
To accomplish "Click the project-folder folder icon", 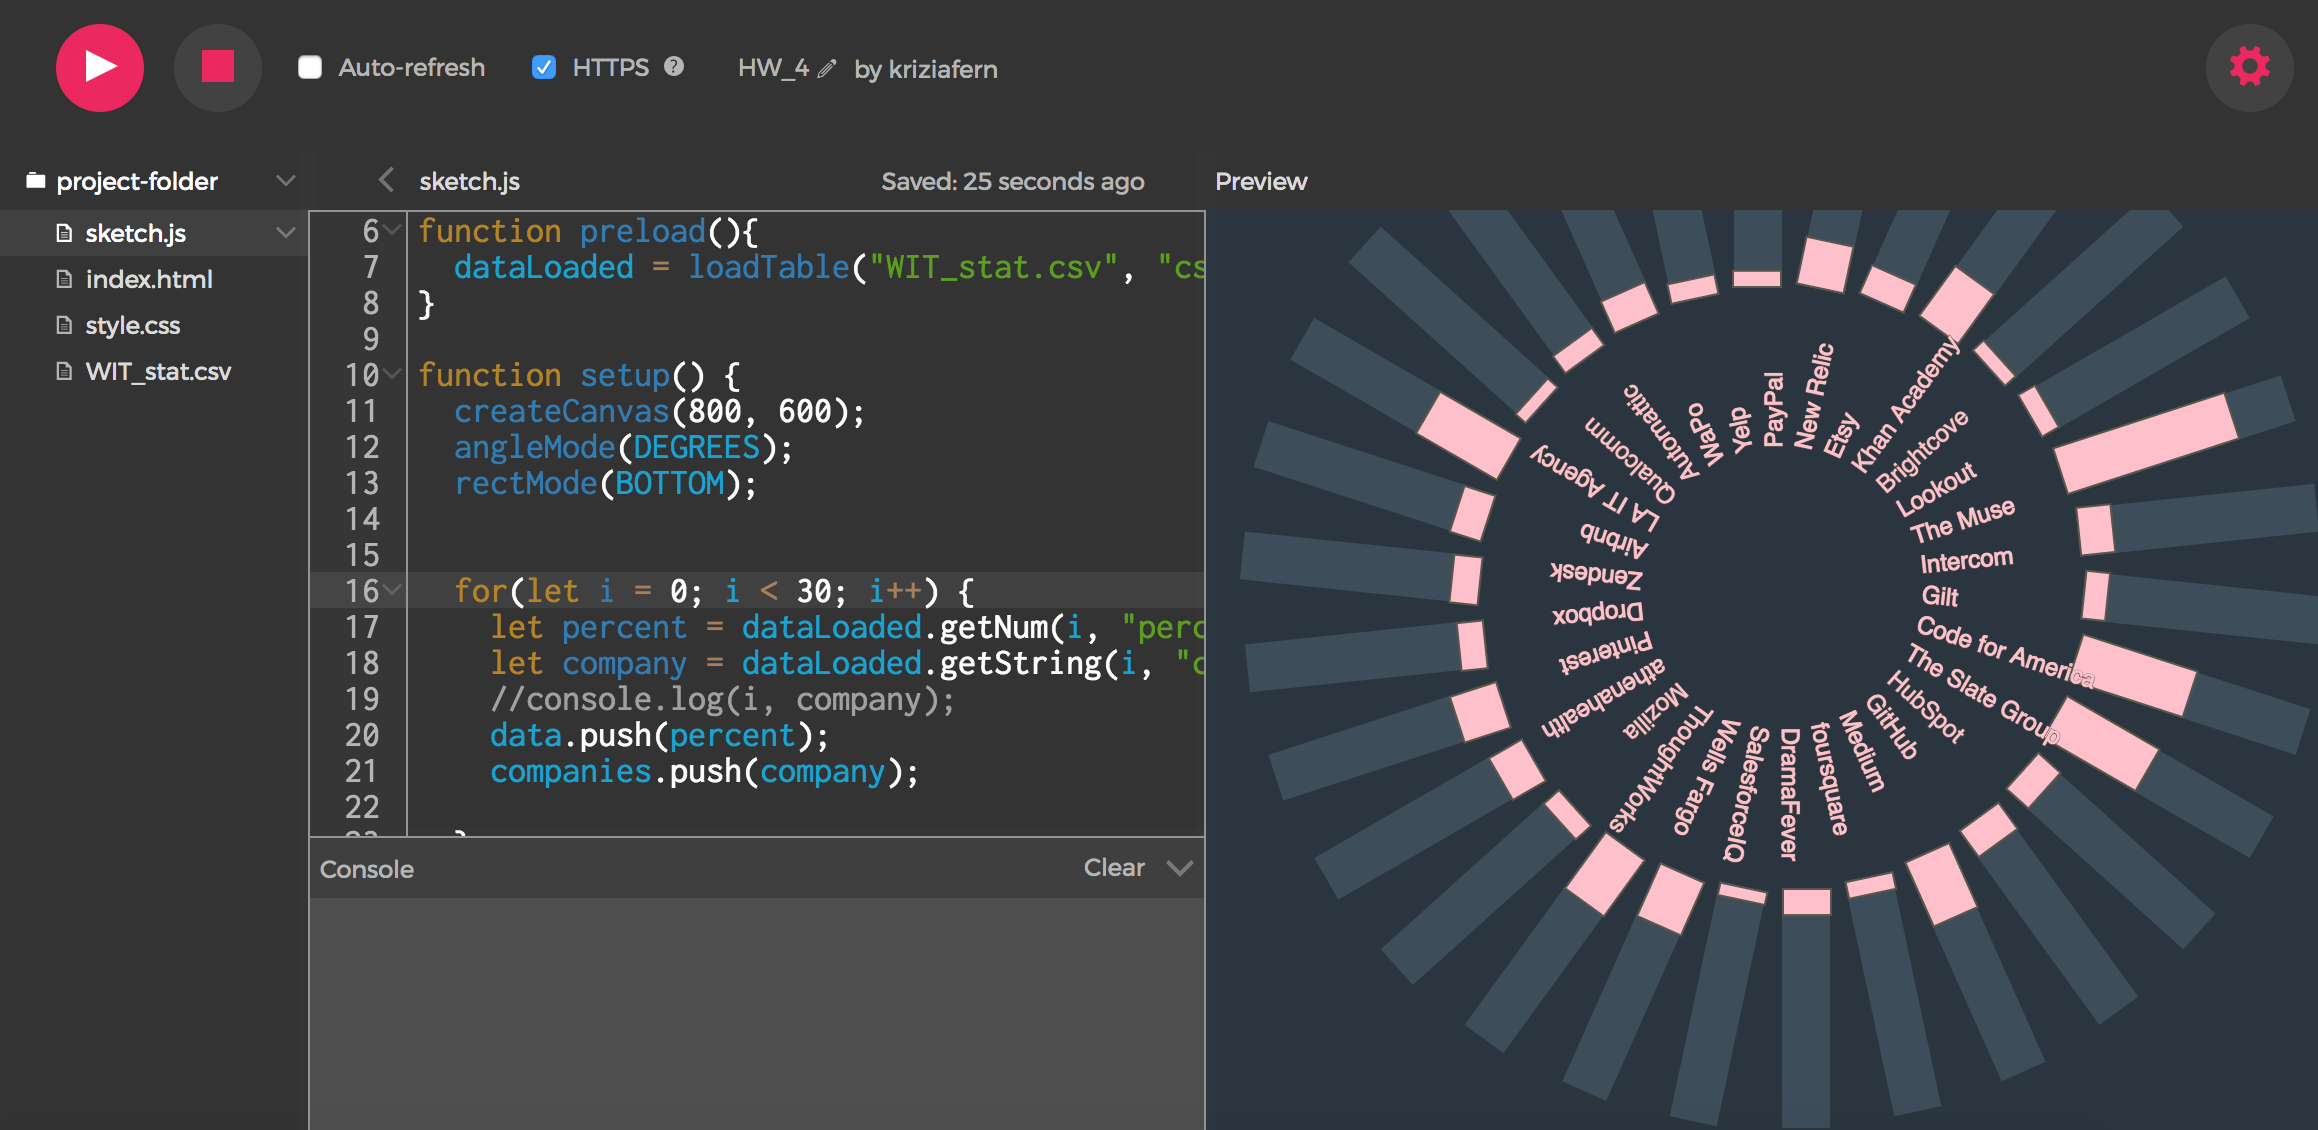I will [36, 180].
